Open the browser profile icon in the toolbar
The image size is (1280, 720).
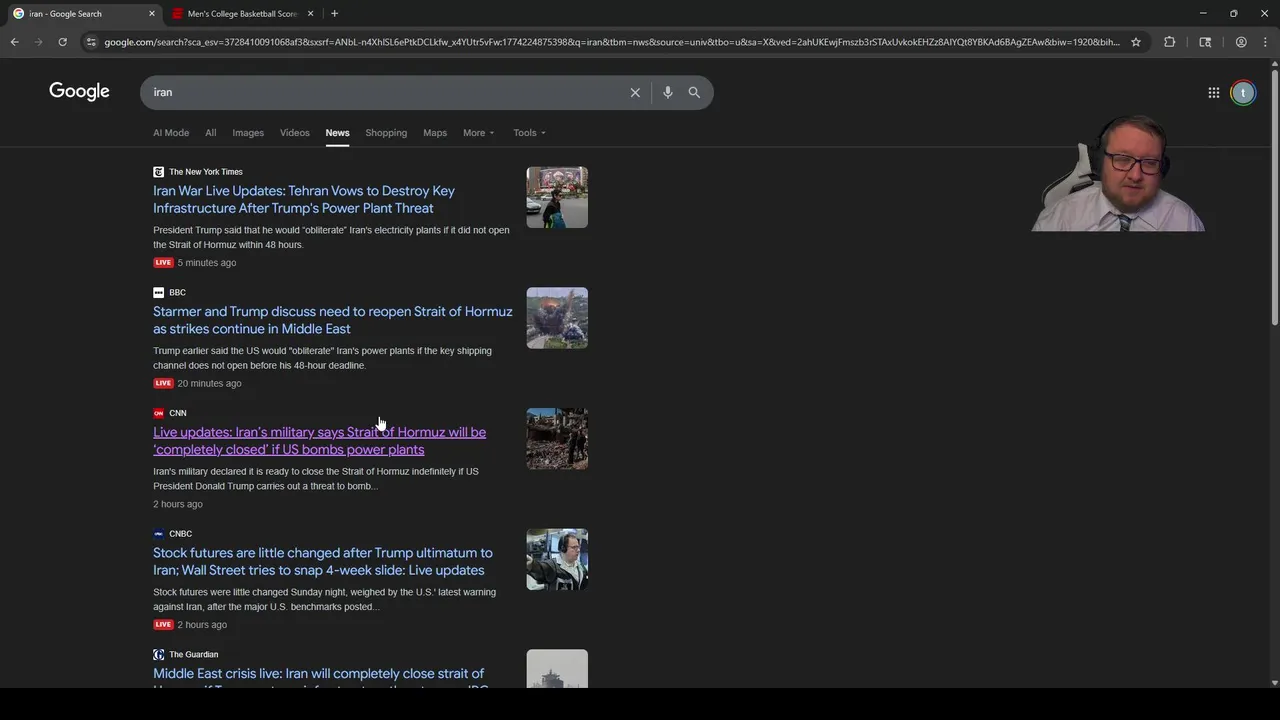(1241, 42)
